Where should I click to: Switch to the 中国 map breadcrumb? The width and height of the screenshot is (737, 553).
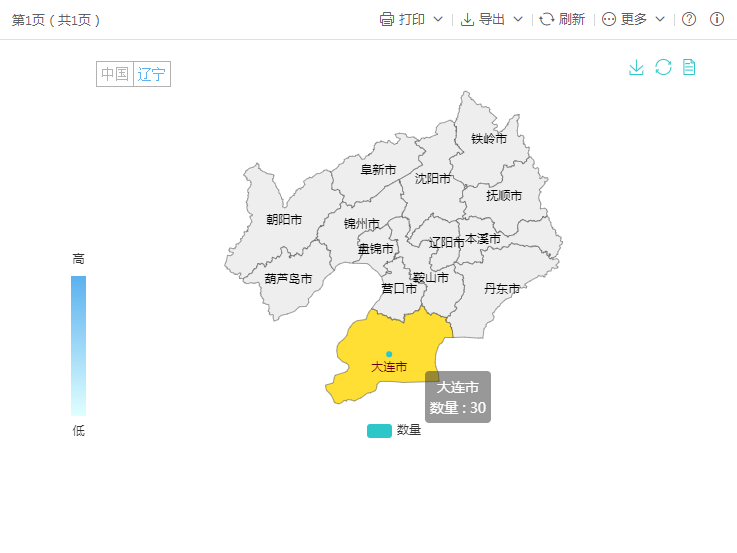click(115, 74)
